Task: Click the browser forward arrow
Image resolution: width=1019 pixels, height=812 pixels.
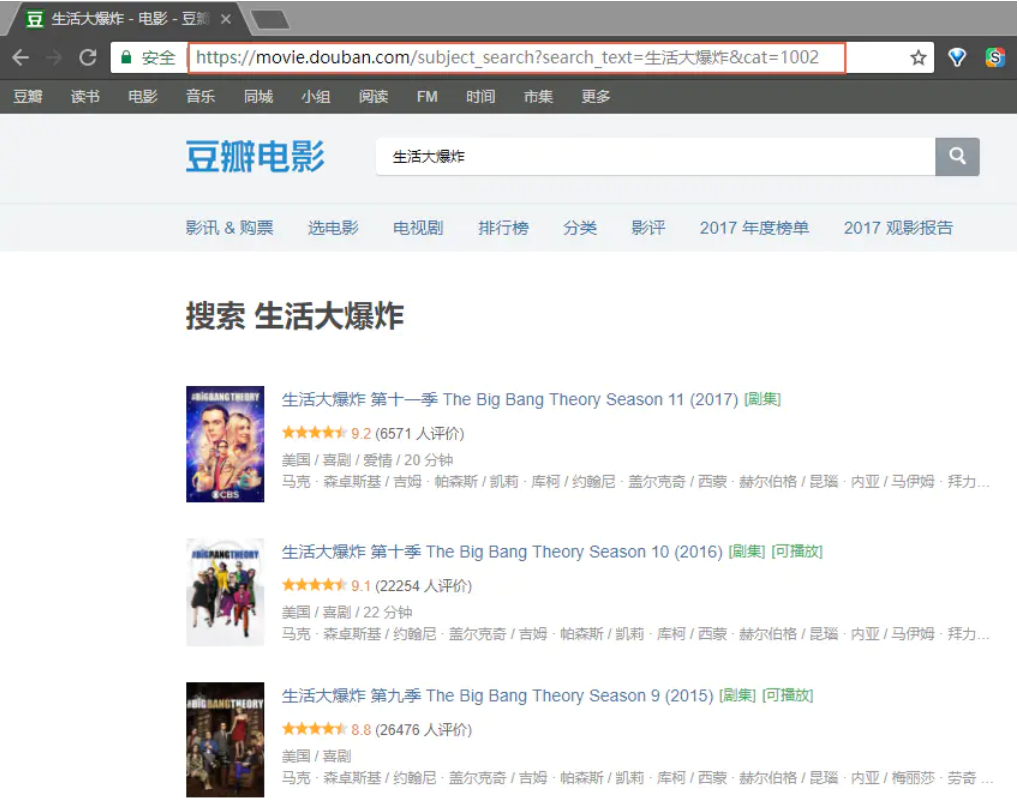Action: pos(54,58)
